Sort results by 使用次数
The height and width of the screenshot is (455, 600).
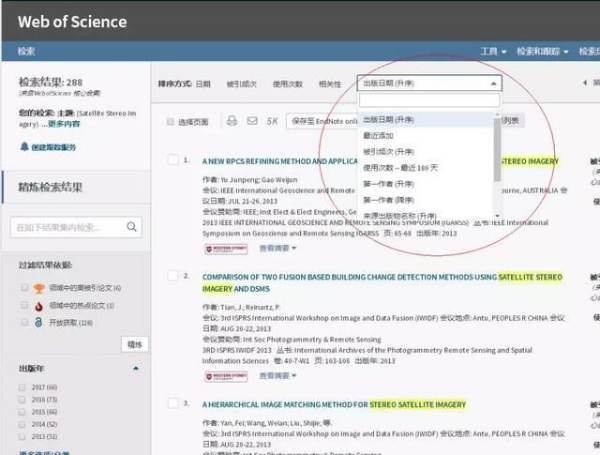click(287, 84)
